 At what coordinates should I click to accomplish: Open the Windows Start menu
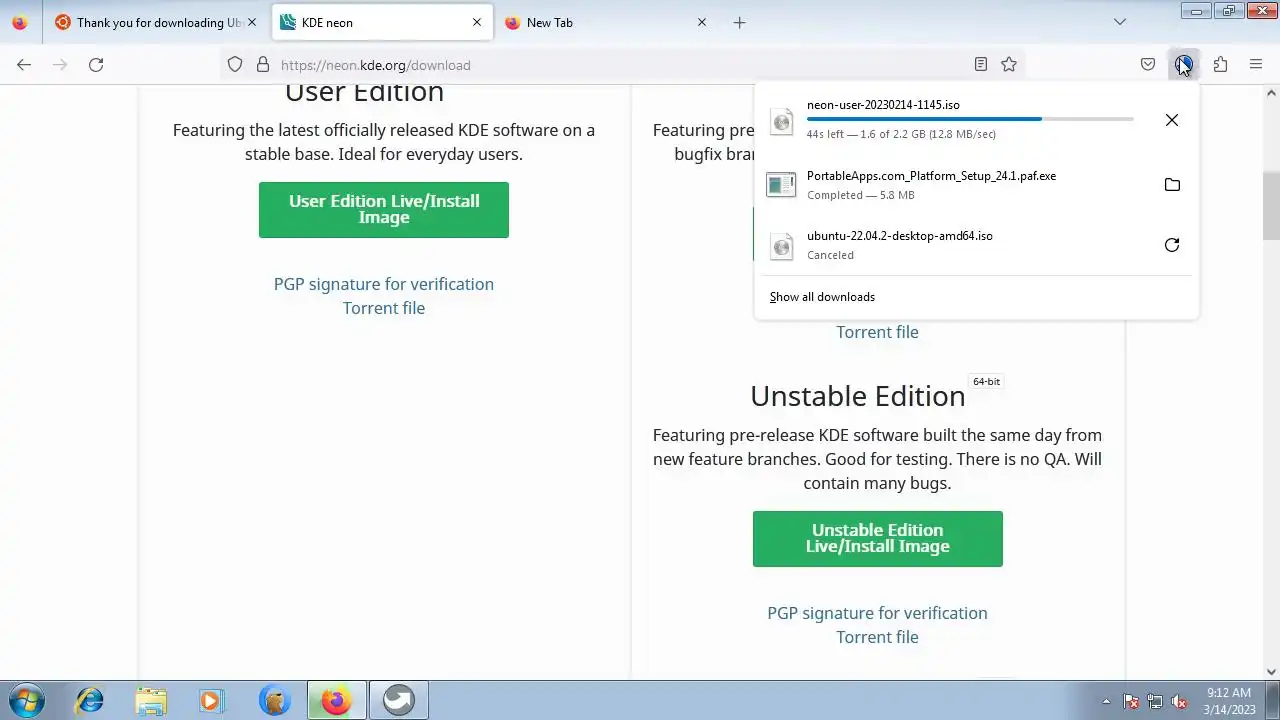27,700
